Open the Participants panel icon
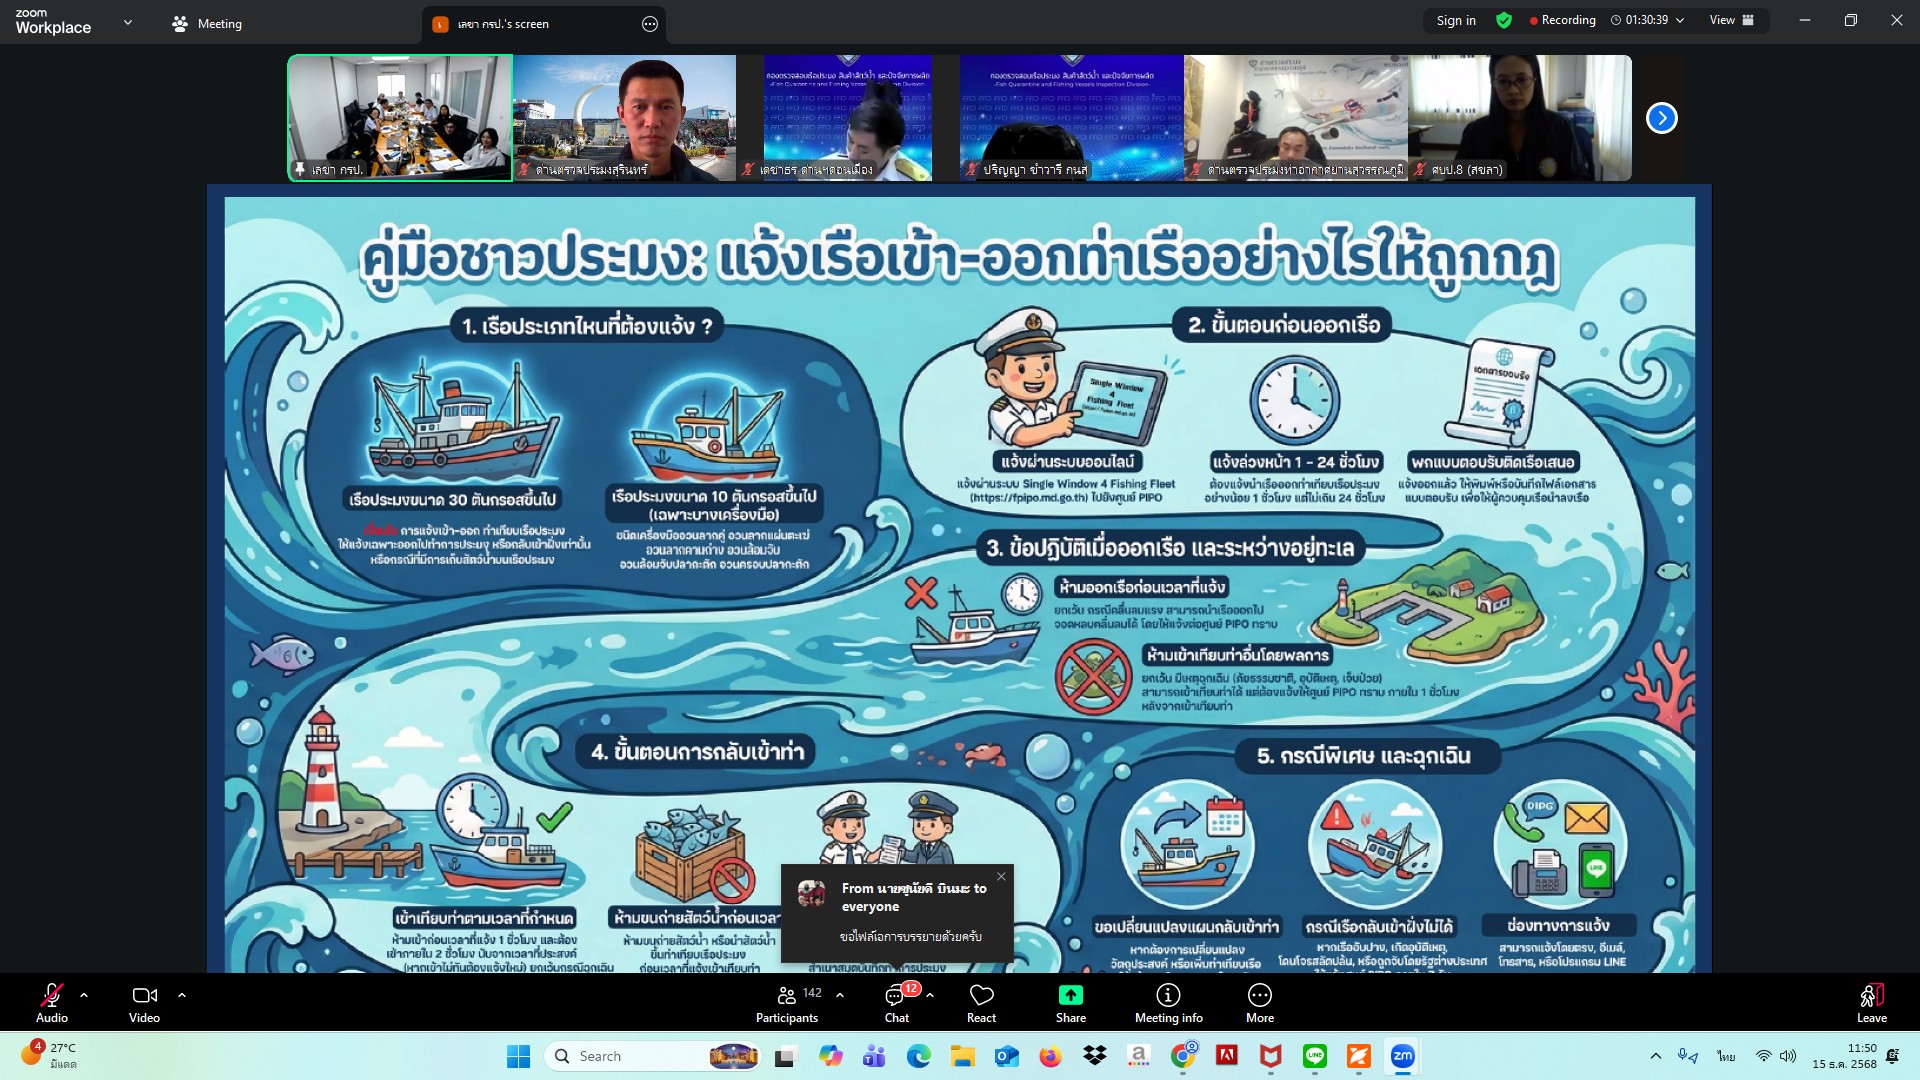Viewport: 1920px width, 1080px height. (x=787, y=995)
